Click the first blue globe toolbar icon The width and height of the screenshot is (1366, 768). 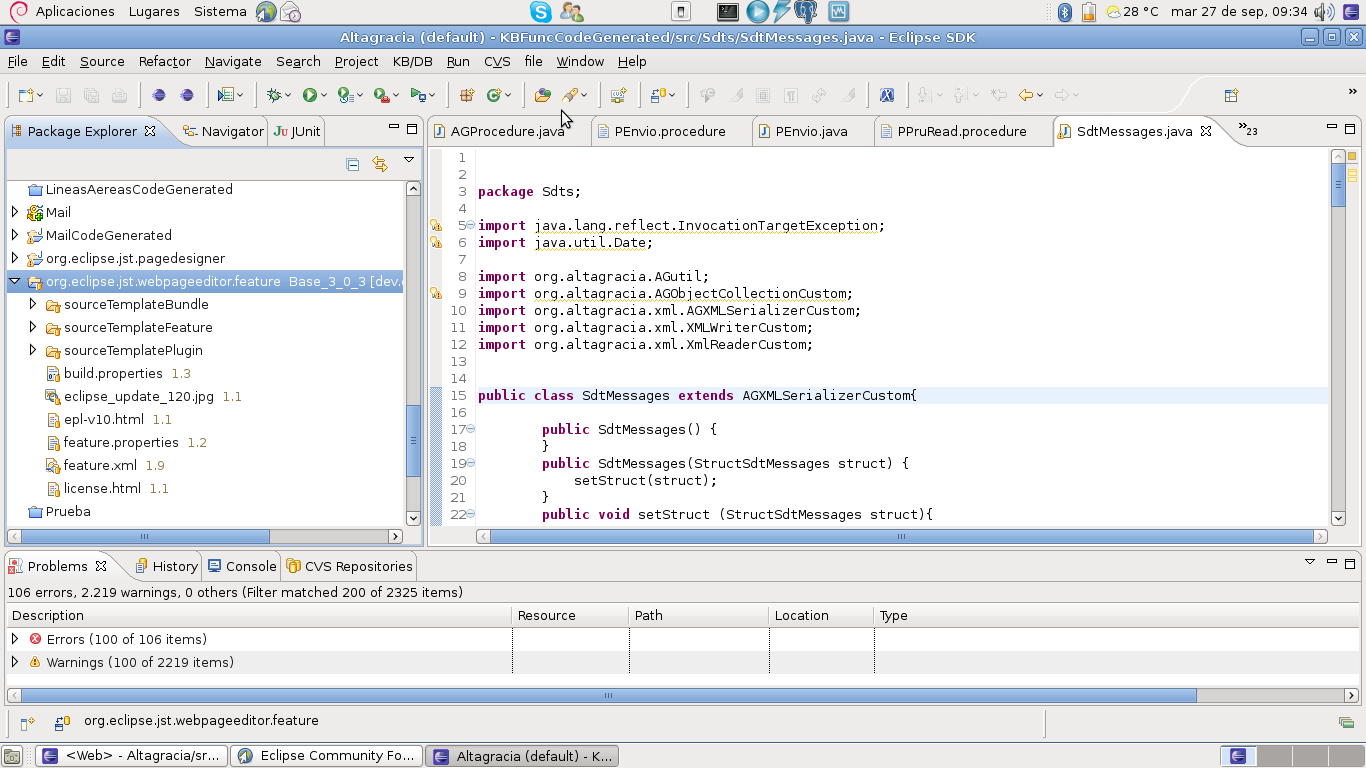click(x=159, y=95)
